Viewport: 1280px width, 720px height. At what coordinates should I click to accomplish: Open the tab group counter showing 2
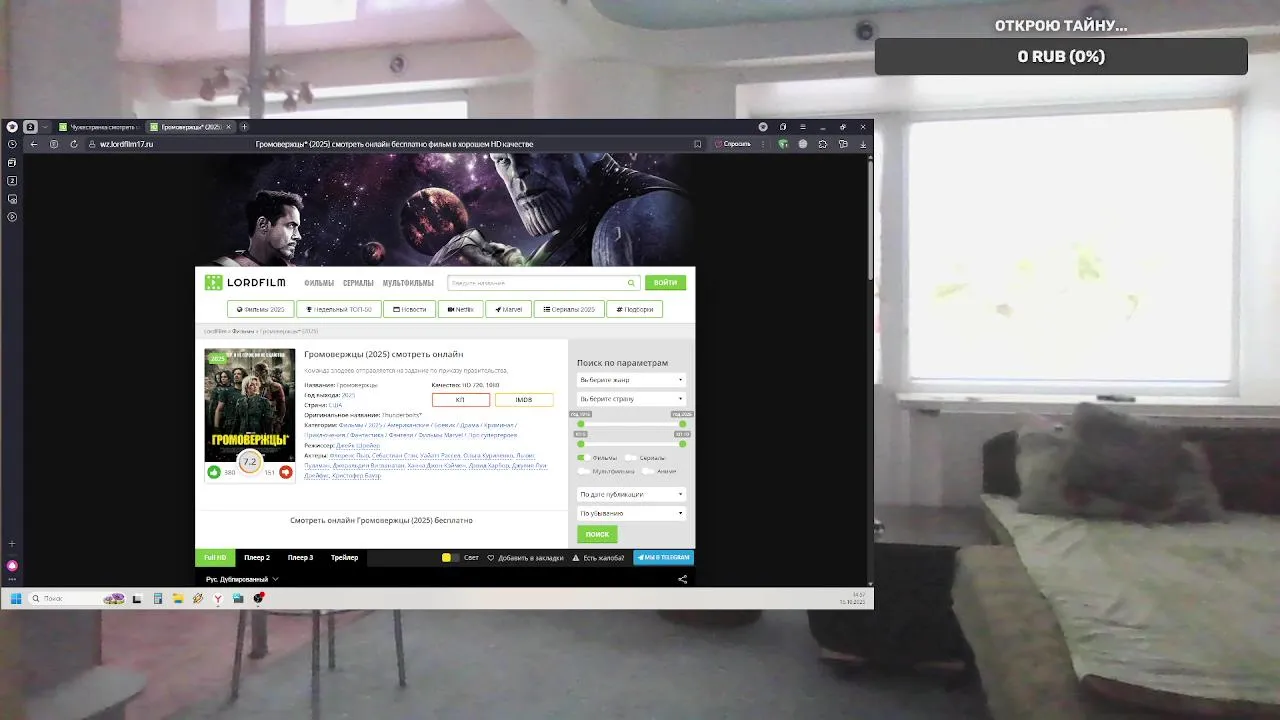click(30, 127)
